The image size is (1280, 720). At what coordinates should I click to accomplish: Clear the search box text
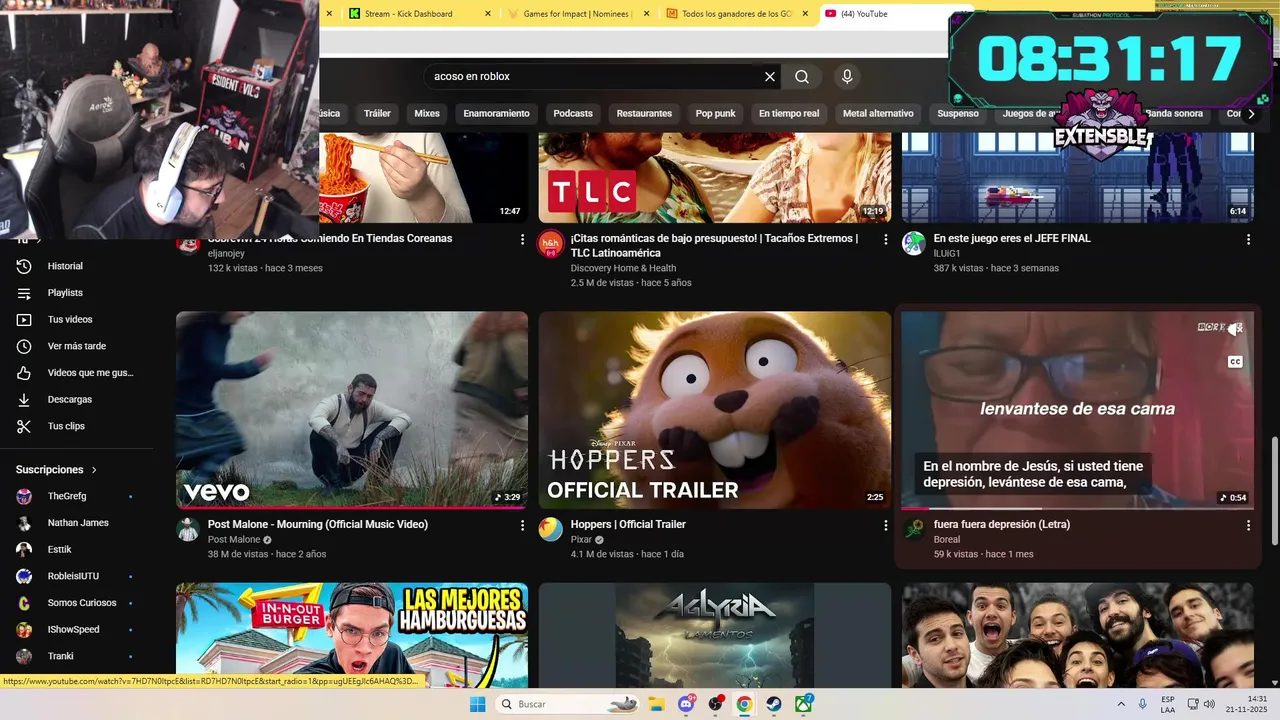click(x=770, y=77)
